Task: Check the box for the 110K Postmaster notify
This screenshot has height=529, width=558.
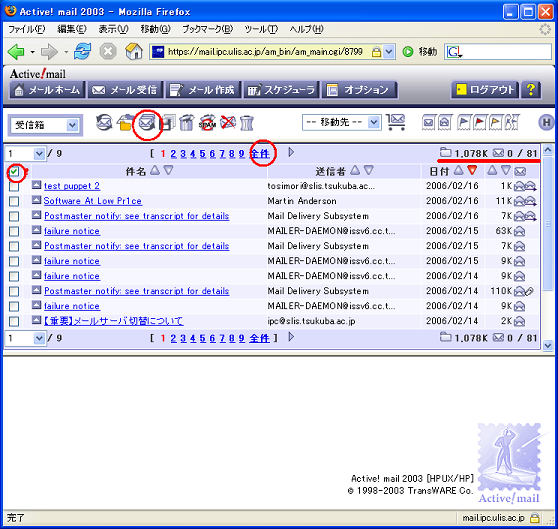Action: coord(14,292)
